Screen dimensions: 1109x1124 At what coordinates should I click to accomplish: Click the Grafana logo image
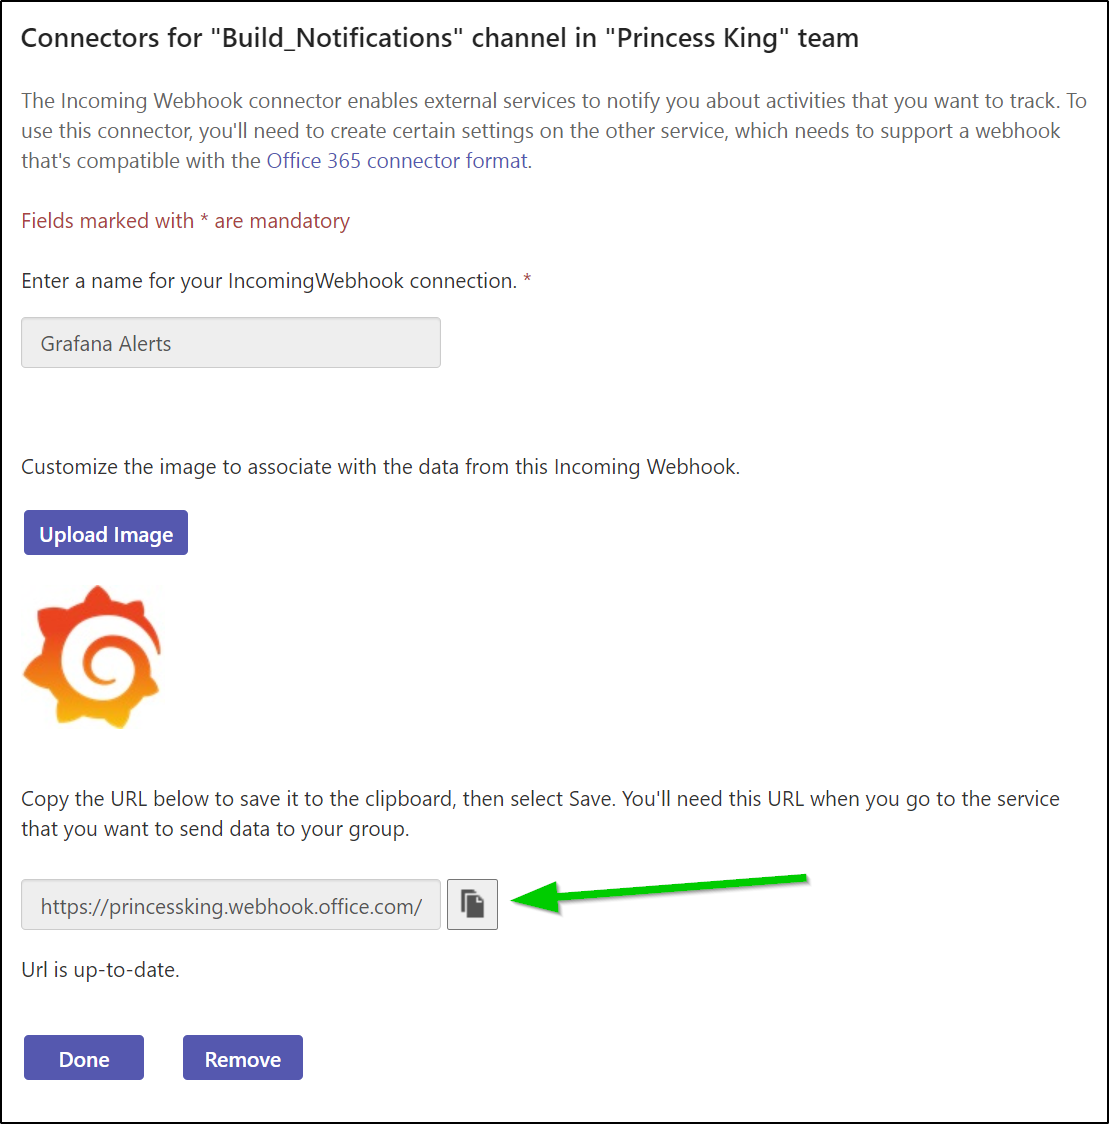tap(92, 657)
